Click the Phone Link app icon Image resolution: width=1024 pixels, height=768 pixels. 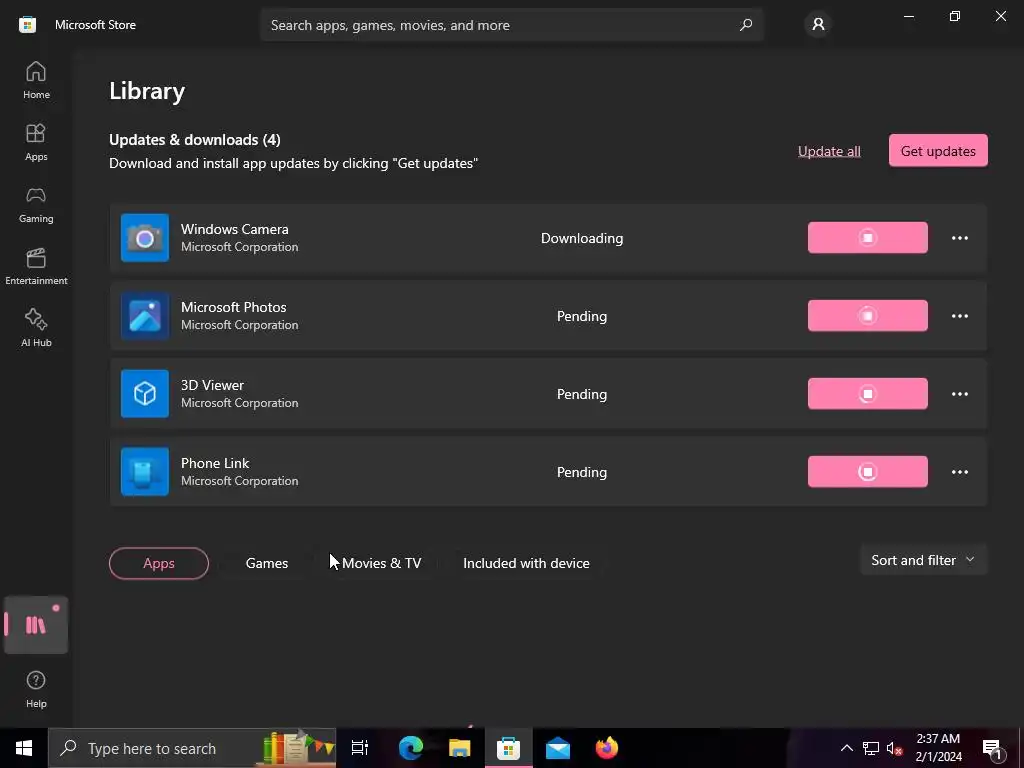[x=145, y=472]
